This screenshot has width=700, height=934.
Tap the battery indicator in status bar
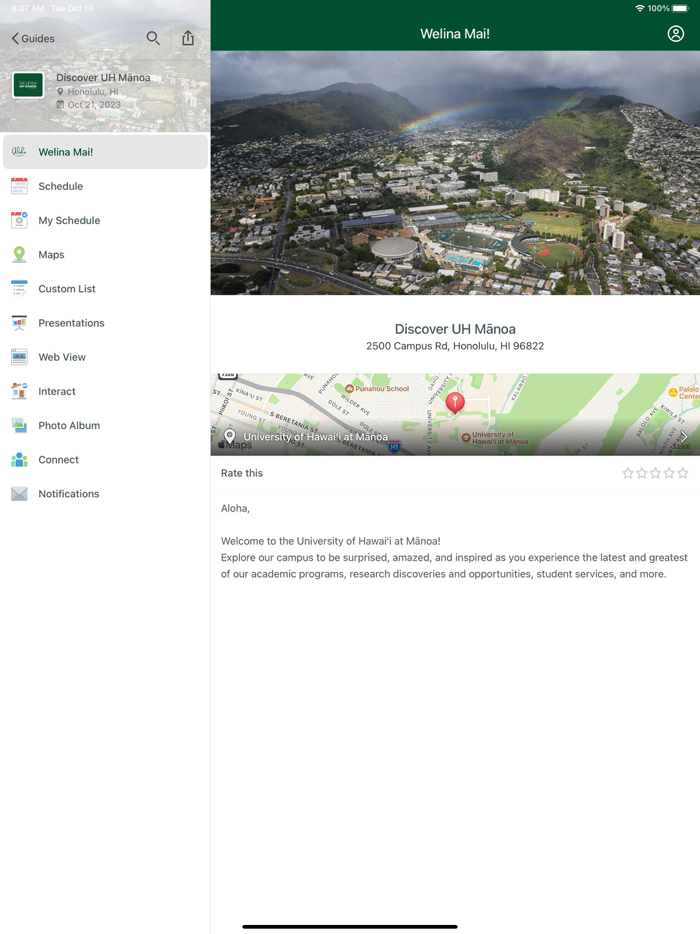680,8
